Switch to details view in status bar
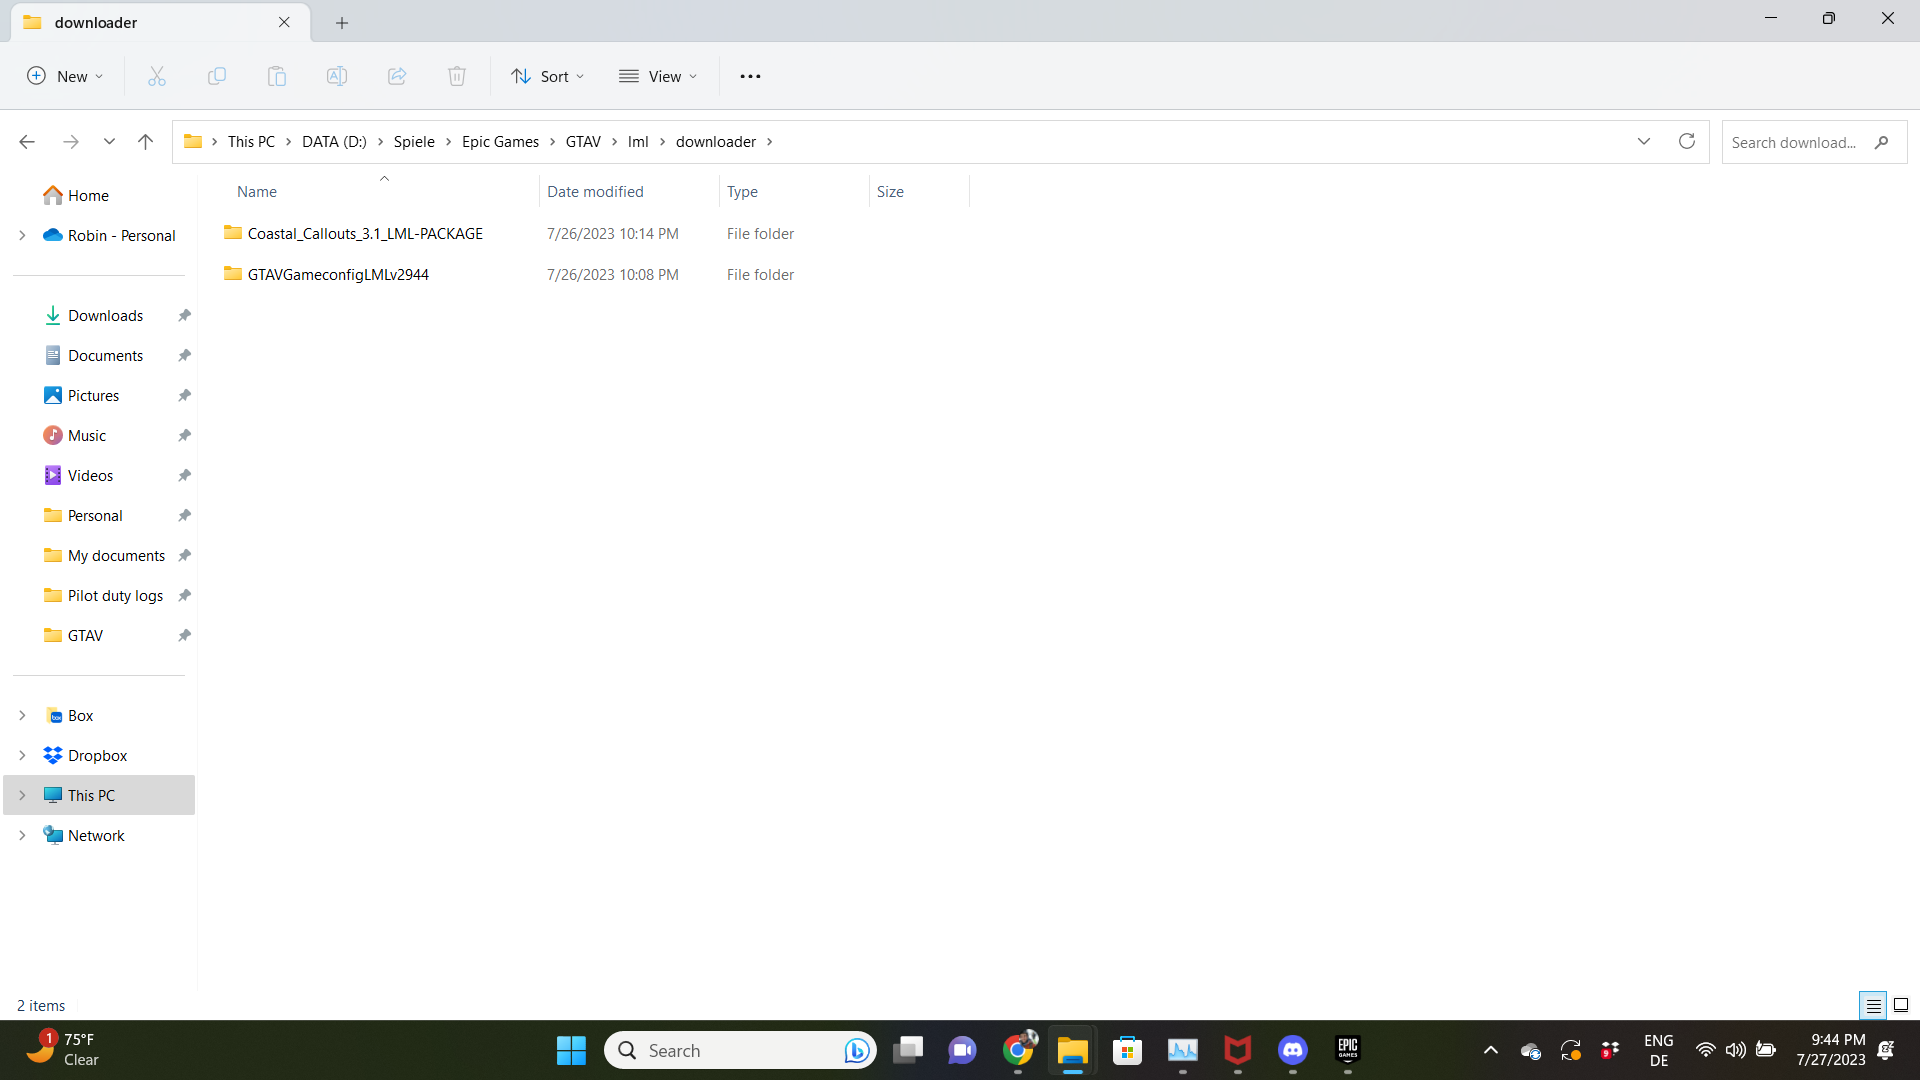Screen dimensions: 1920x1080 coord(1873,1005)
